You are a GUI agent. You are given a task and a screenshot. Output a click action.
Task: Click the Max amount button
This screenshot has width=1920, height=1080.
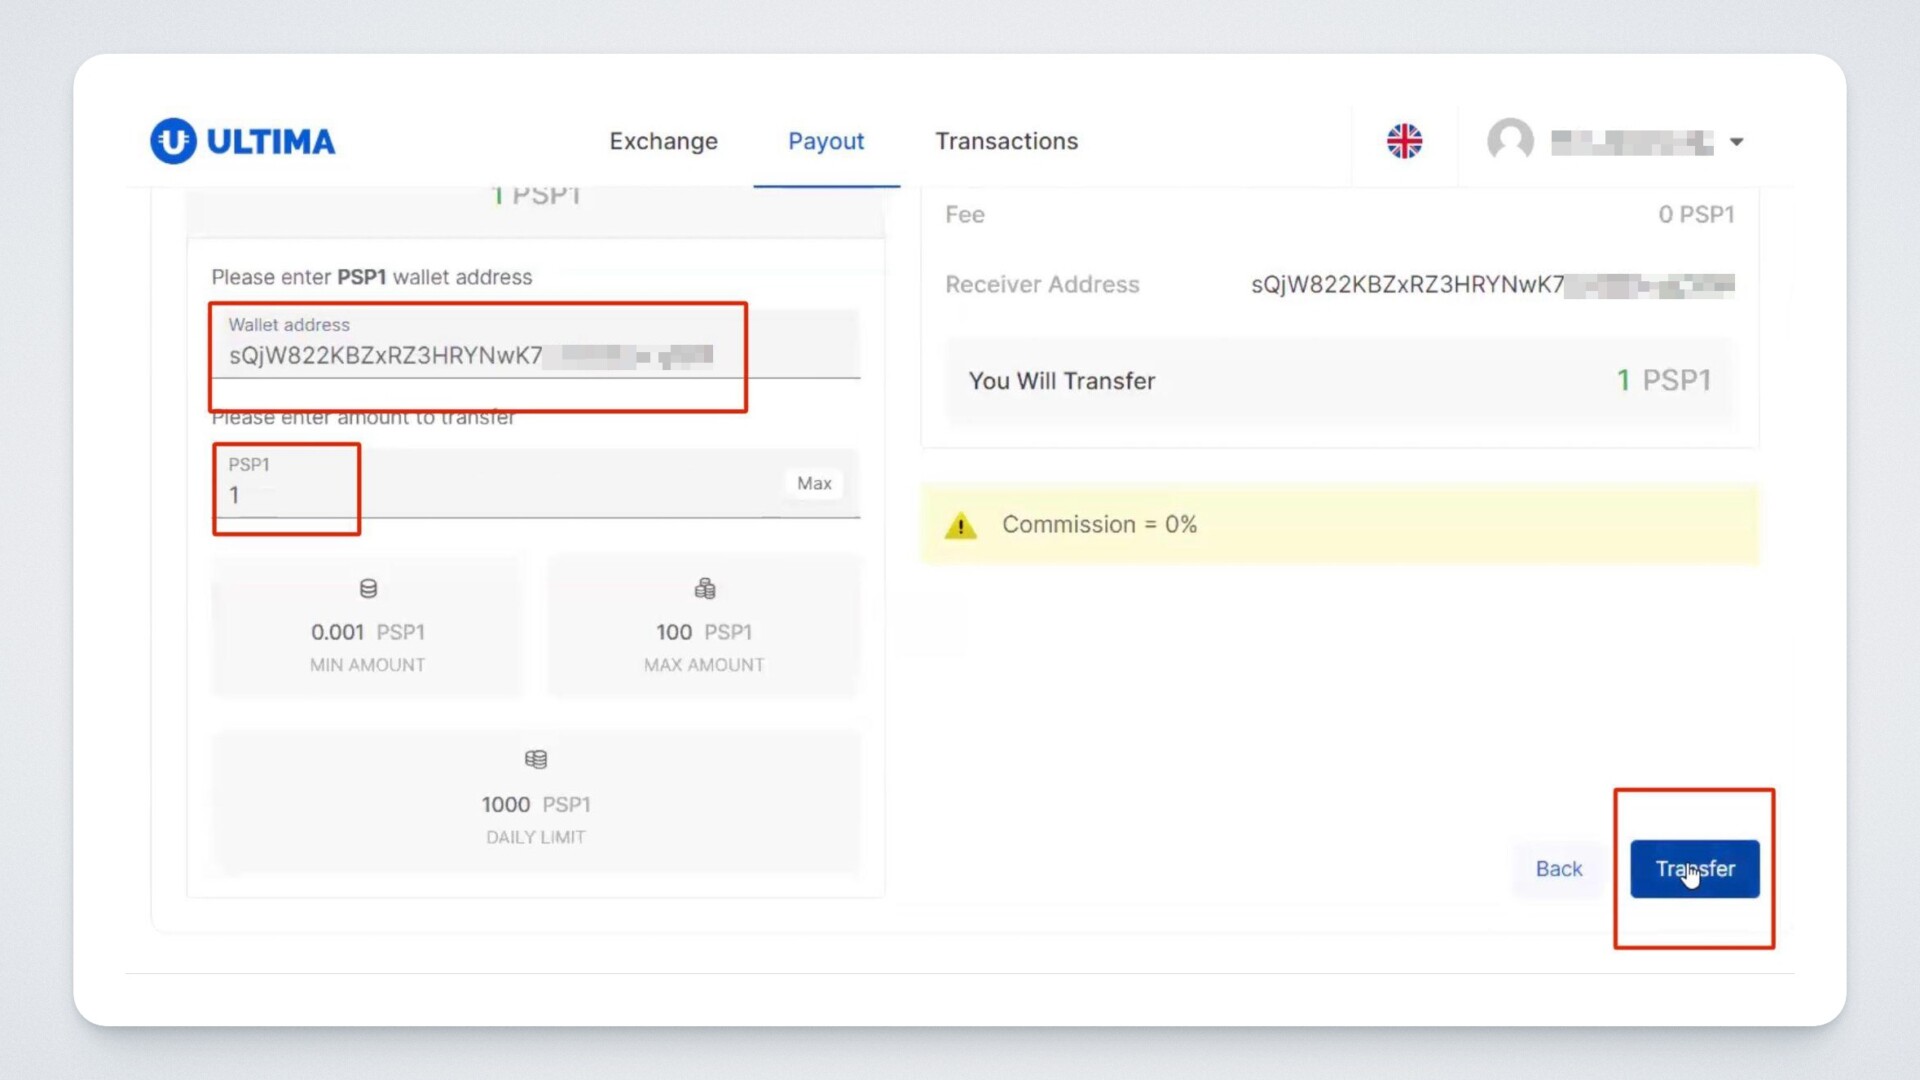pos(814,484)
